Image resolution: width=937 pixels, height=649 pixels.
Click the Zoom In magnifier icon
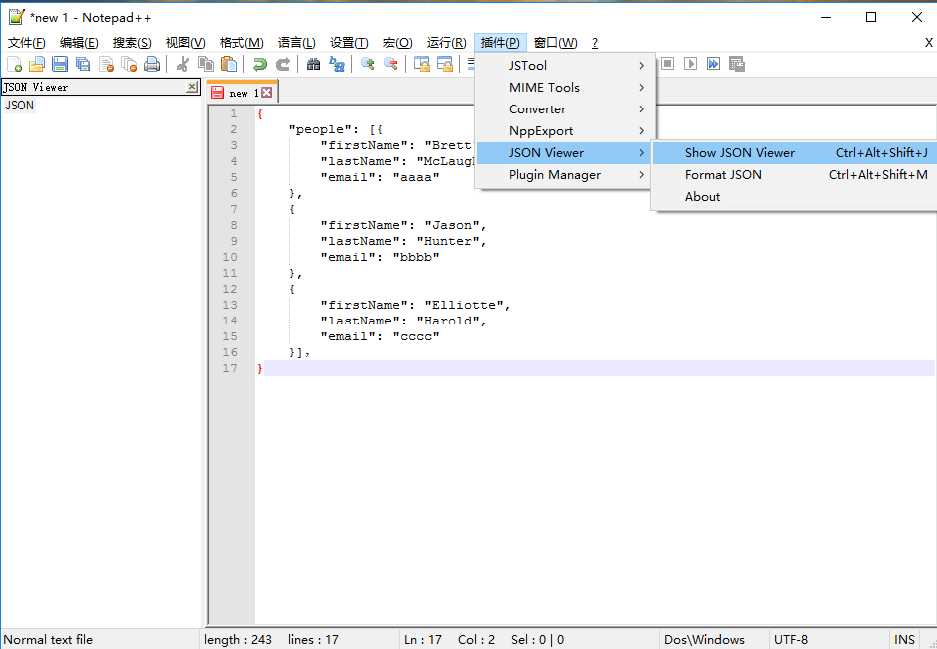368,64
